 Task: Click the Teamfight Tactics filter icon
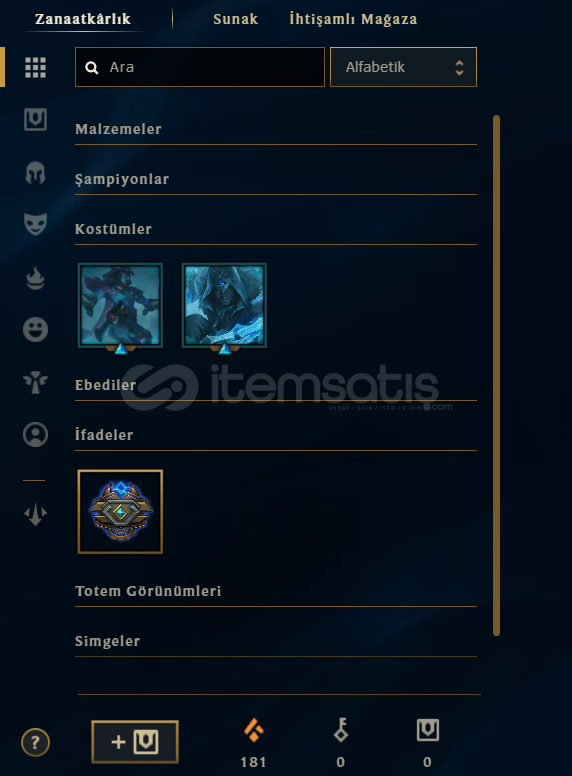pyautogui.click(x=35, y=514)
